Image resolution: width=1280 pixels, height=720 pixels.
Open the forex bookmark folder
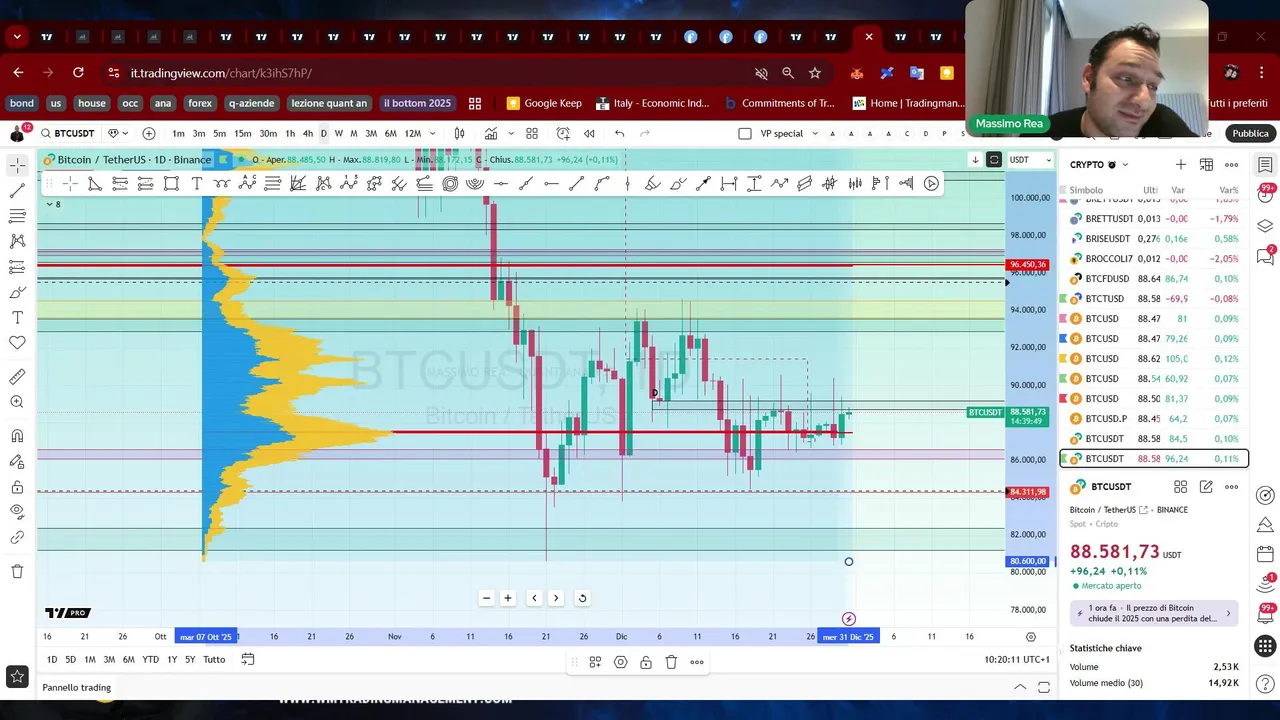pyautogui.click(x=200, y=103)
